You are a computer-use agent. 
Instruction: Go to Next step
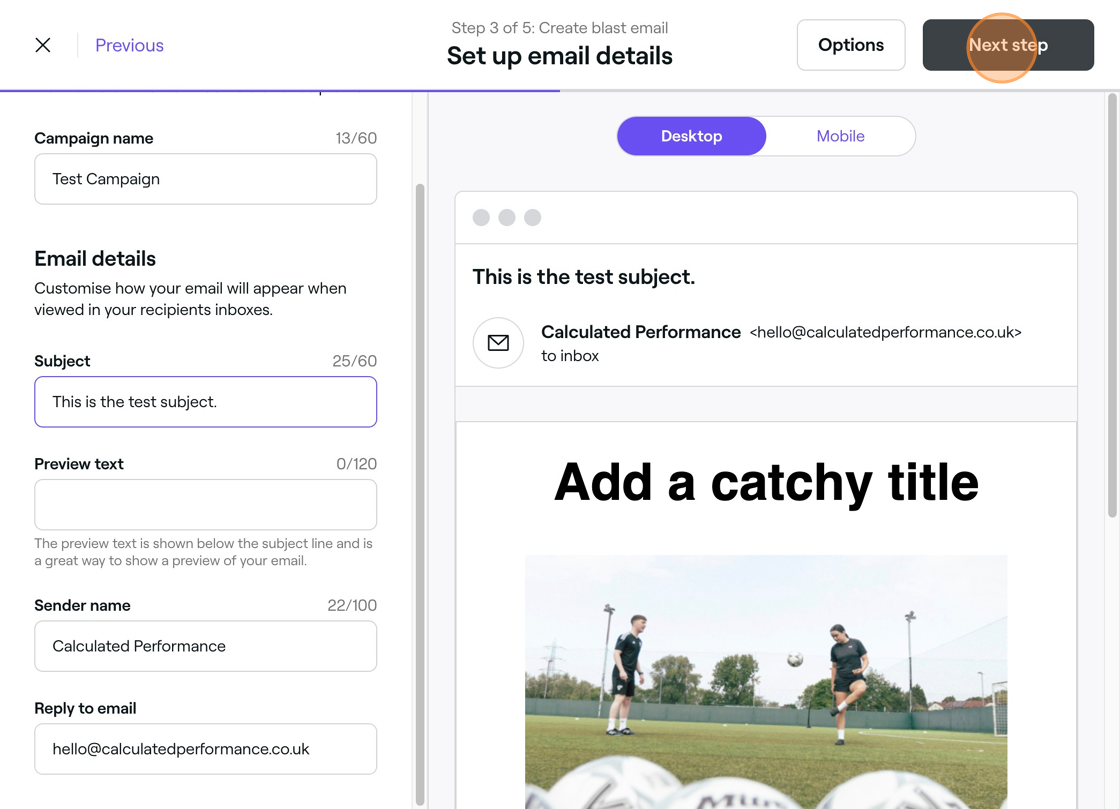1008,45
